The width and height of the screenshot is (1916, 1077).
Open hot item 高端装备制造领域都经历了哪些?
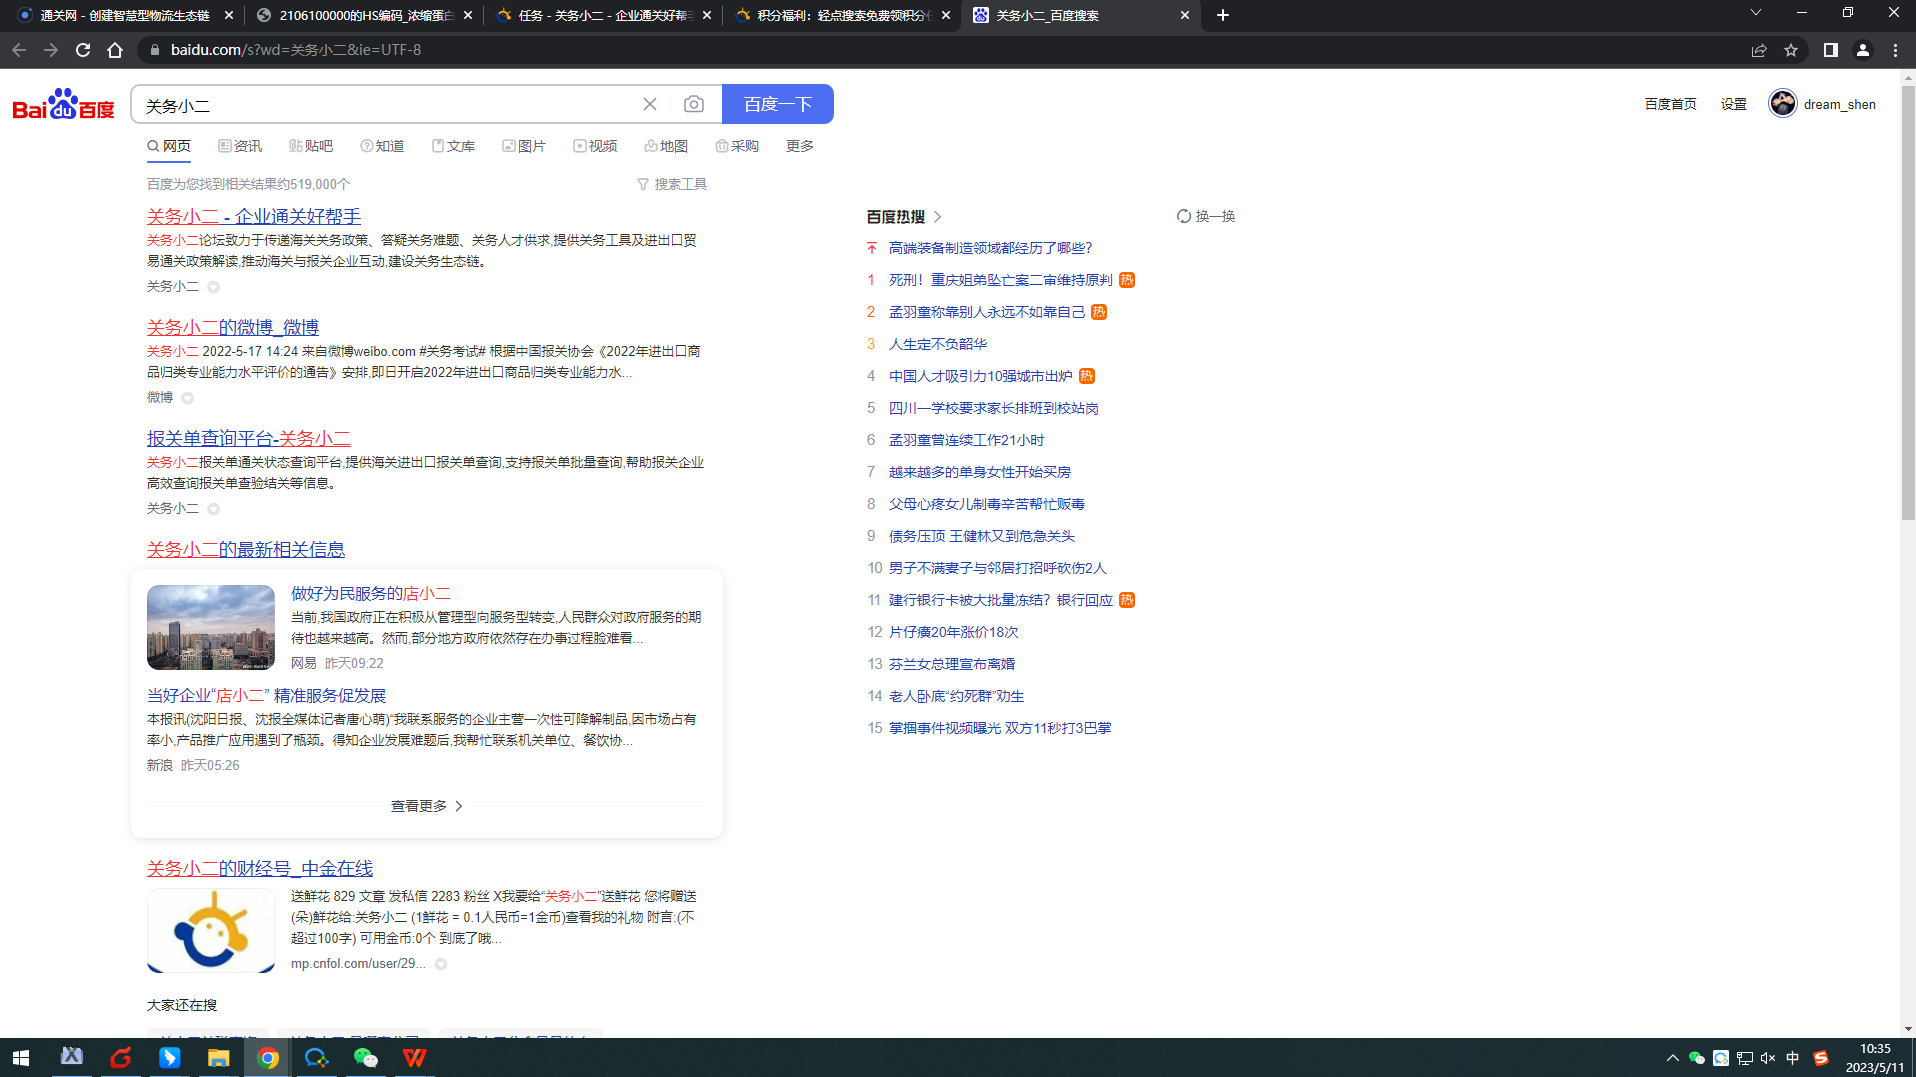pyautogui.click(x=990, y=248)
